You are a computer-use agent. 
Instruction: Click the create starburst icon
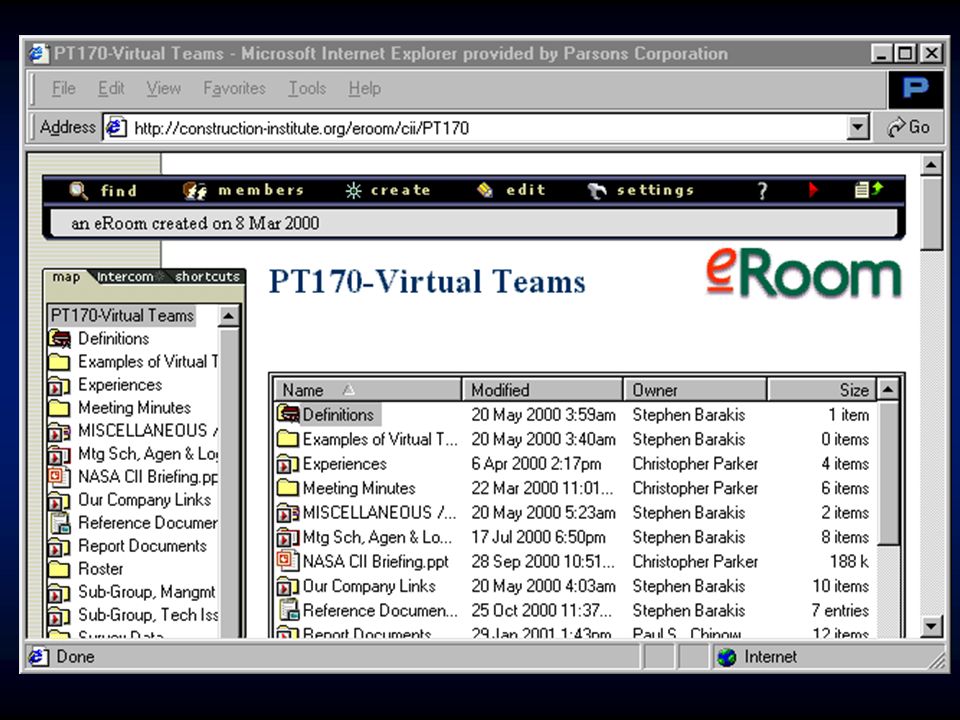pyautogui.click(x=353, y=190)
